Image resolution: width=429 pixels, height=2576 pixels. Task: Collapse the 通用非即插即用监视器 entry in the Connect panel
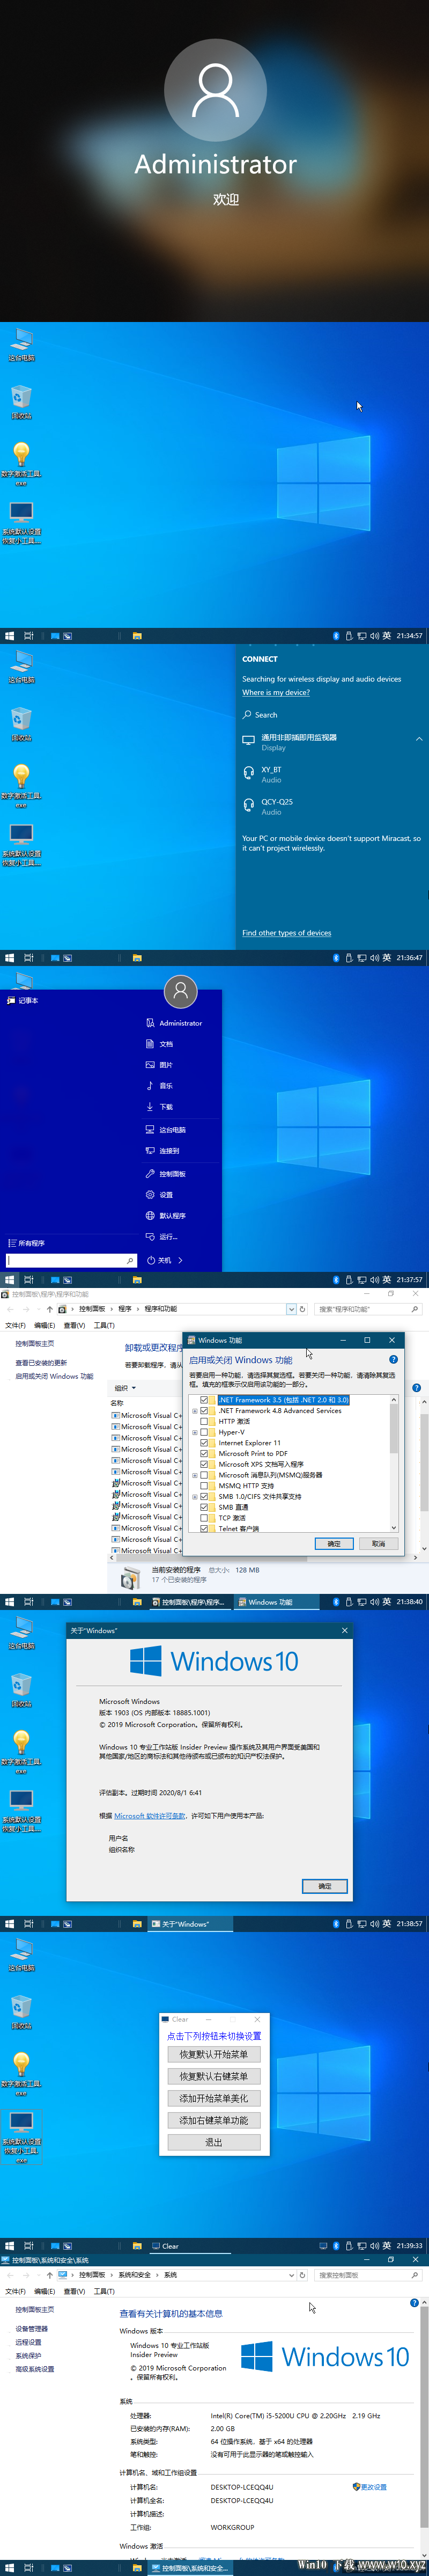(x=419, y=739)
